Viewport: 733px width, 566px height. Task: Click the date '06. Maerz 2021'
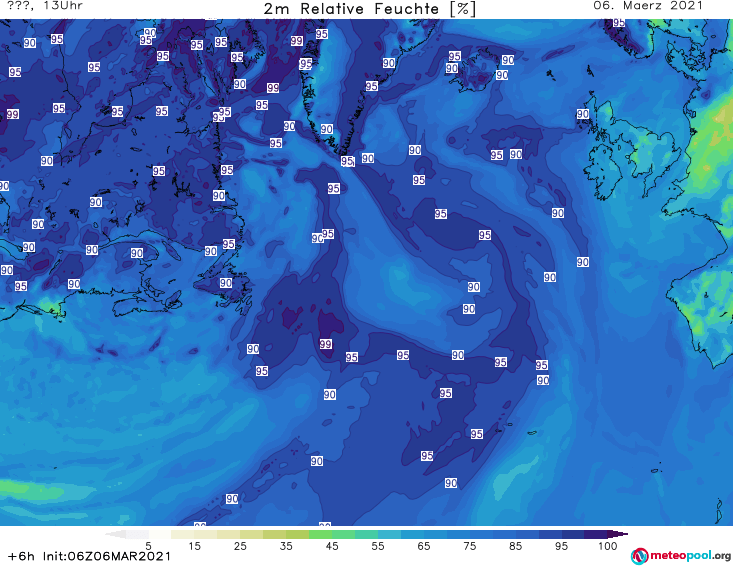click(x=648, y=6)
